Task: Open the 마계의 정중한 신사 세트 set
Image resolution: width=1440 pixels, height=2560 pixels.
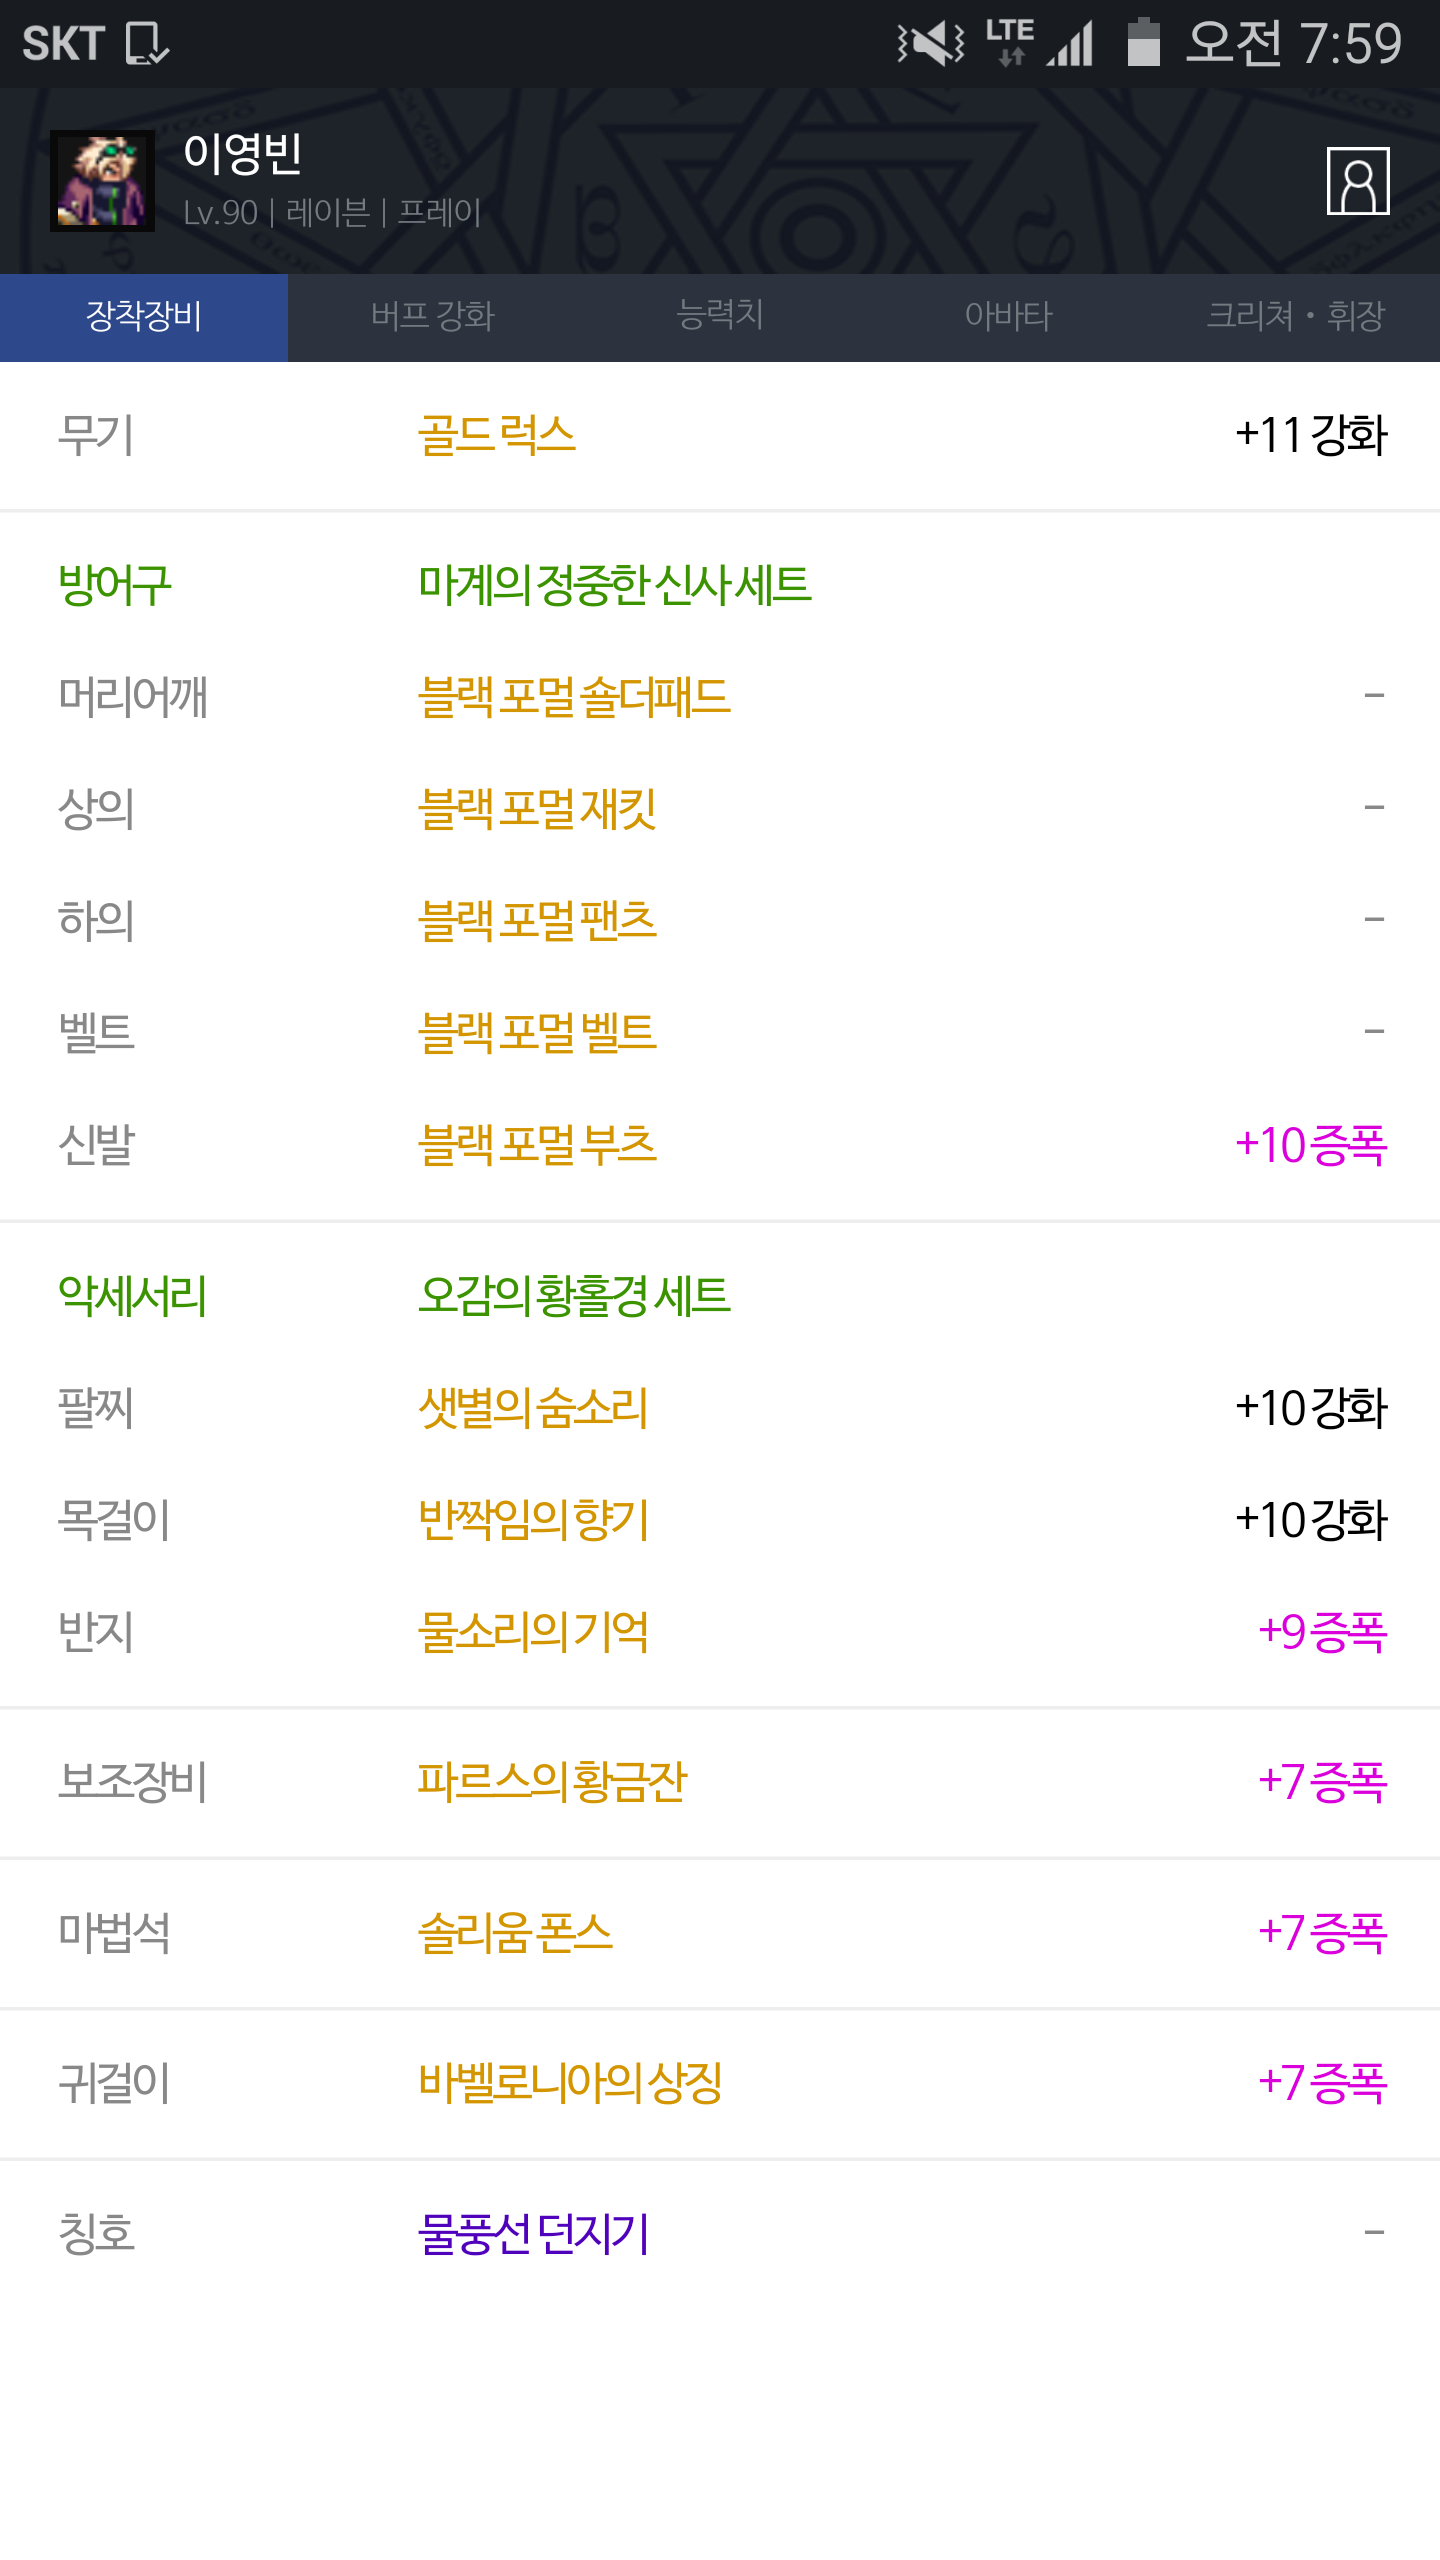Action: click(x=614, y=585)
